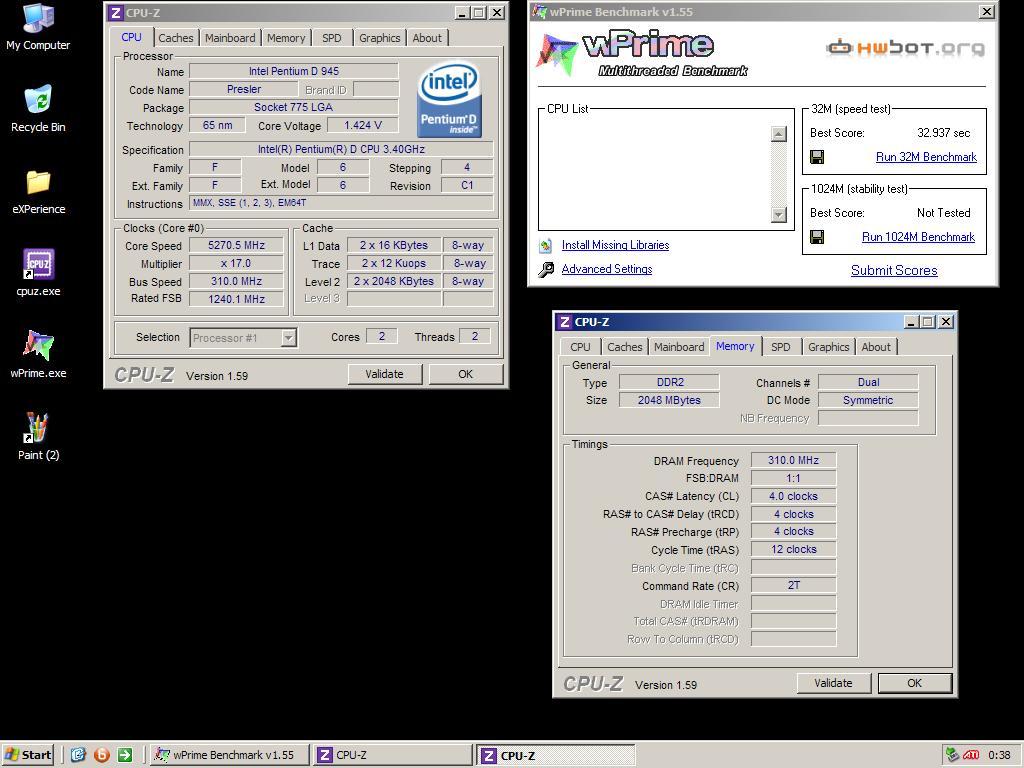
Task: Open Caches tab in CPU-Z memory window
Action: tap(624, 347)
